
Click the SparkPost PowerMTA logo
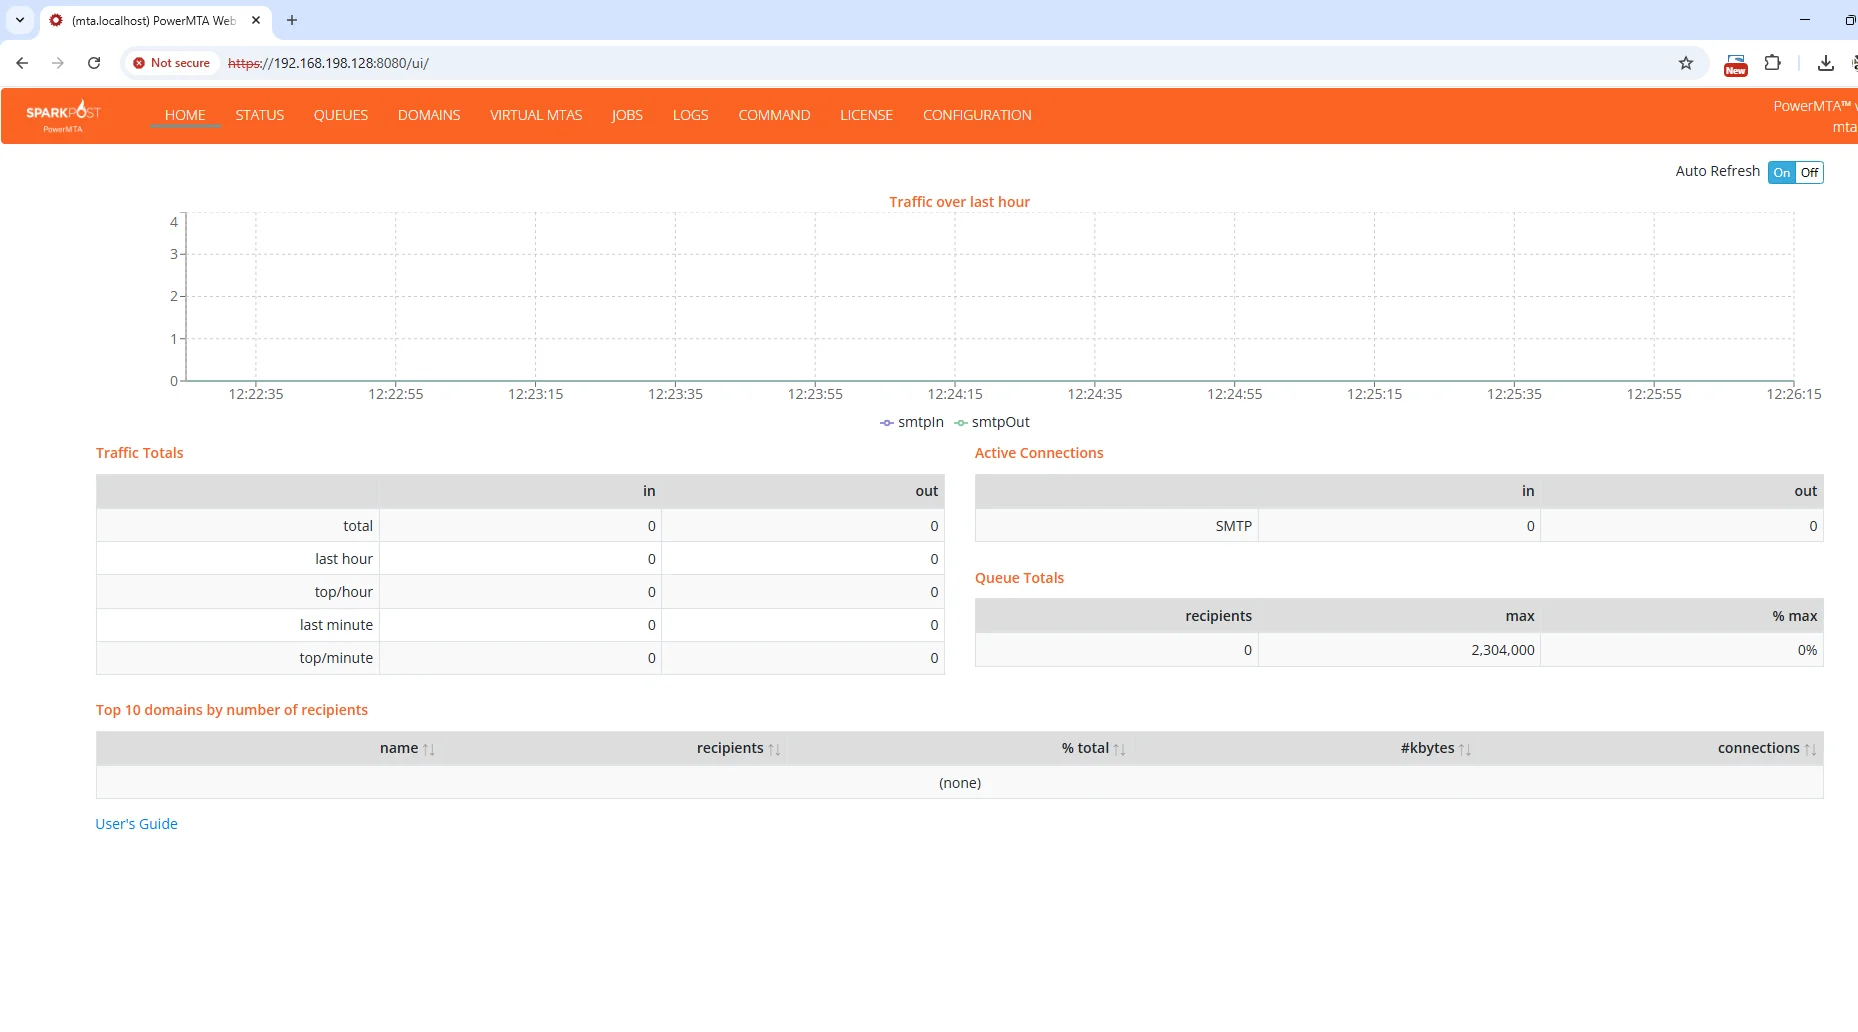[63, 116]
